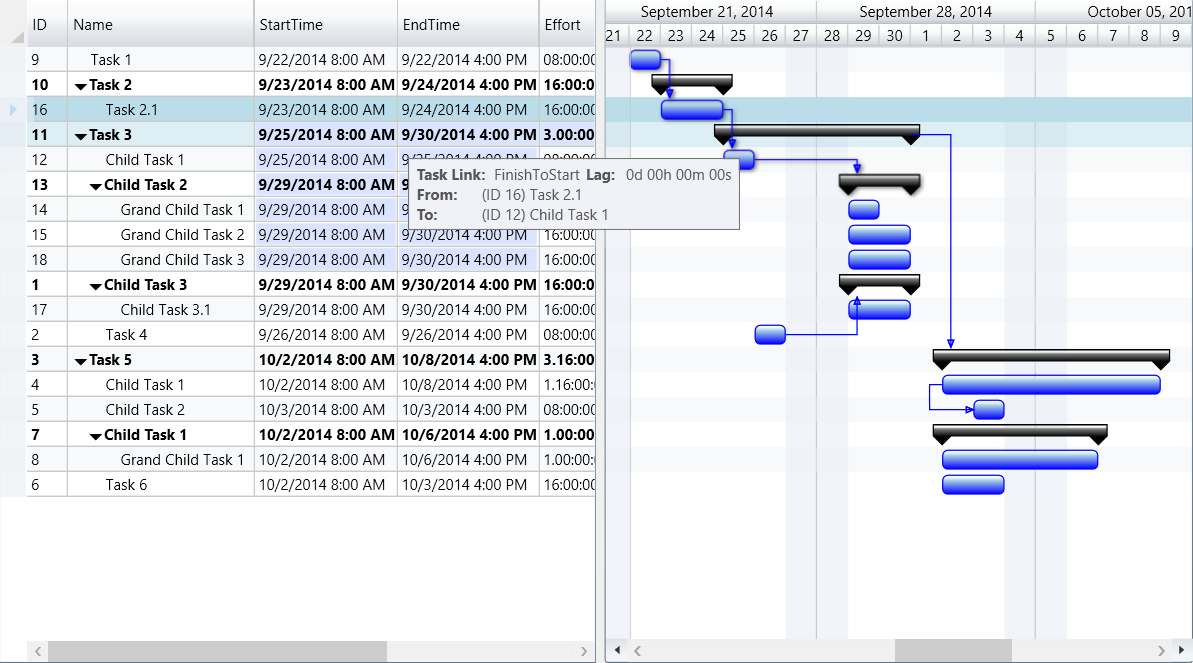Click chart scrollbar solid left arrow
The height and width of the screenshot is (663, 1193).
click(617, 651)
